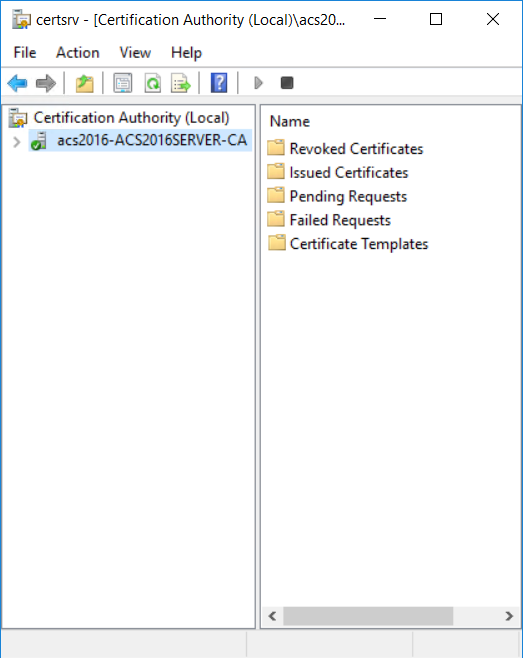The width and height of the screenshot is (523, 658).
Task: Open the Properties toolbar icon
Action: pyautogui.click(x=123, y=83)
